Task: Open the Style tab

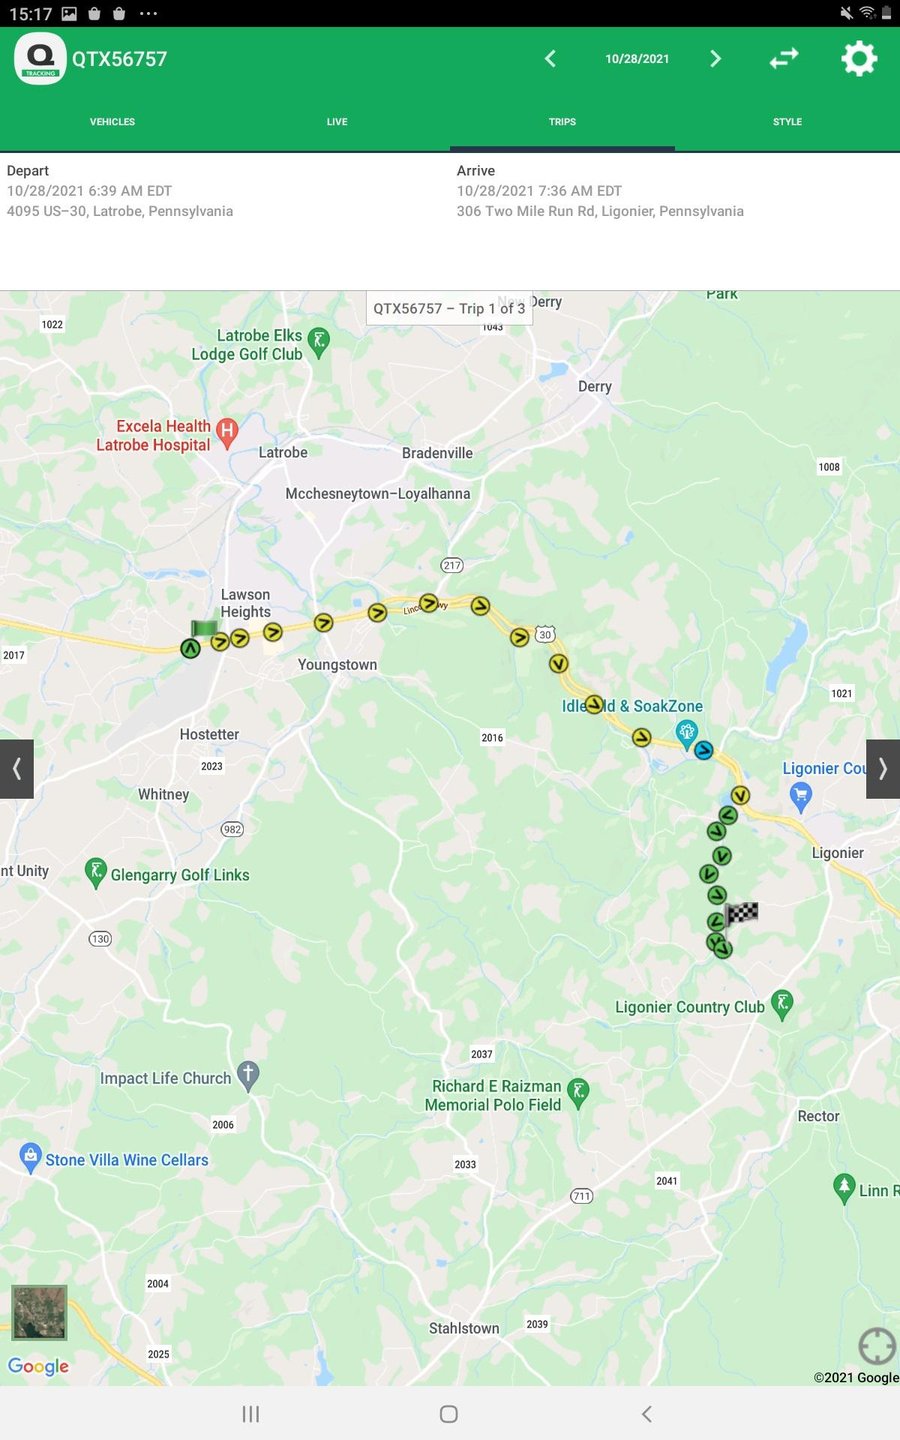Action: click(x=787, y=122)
